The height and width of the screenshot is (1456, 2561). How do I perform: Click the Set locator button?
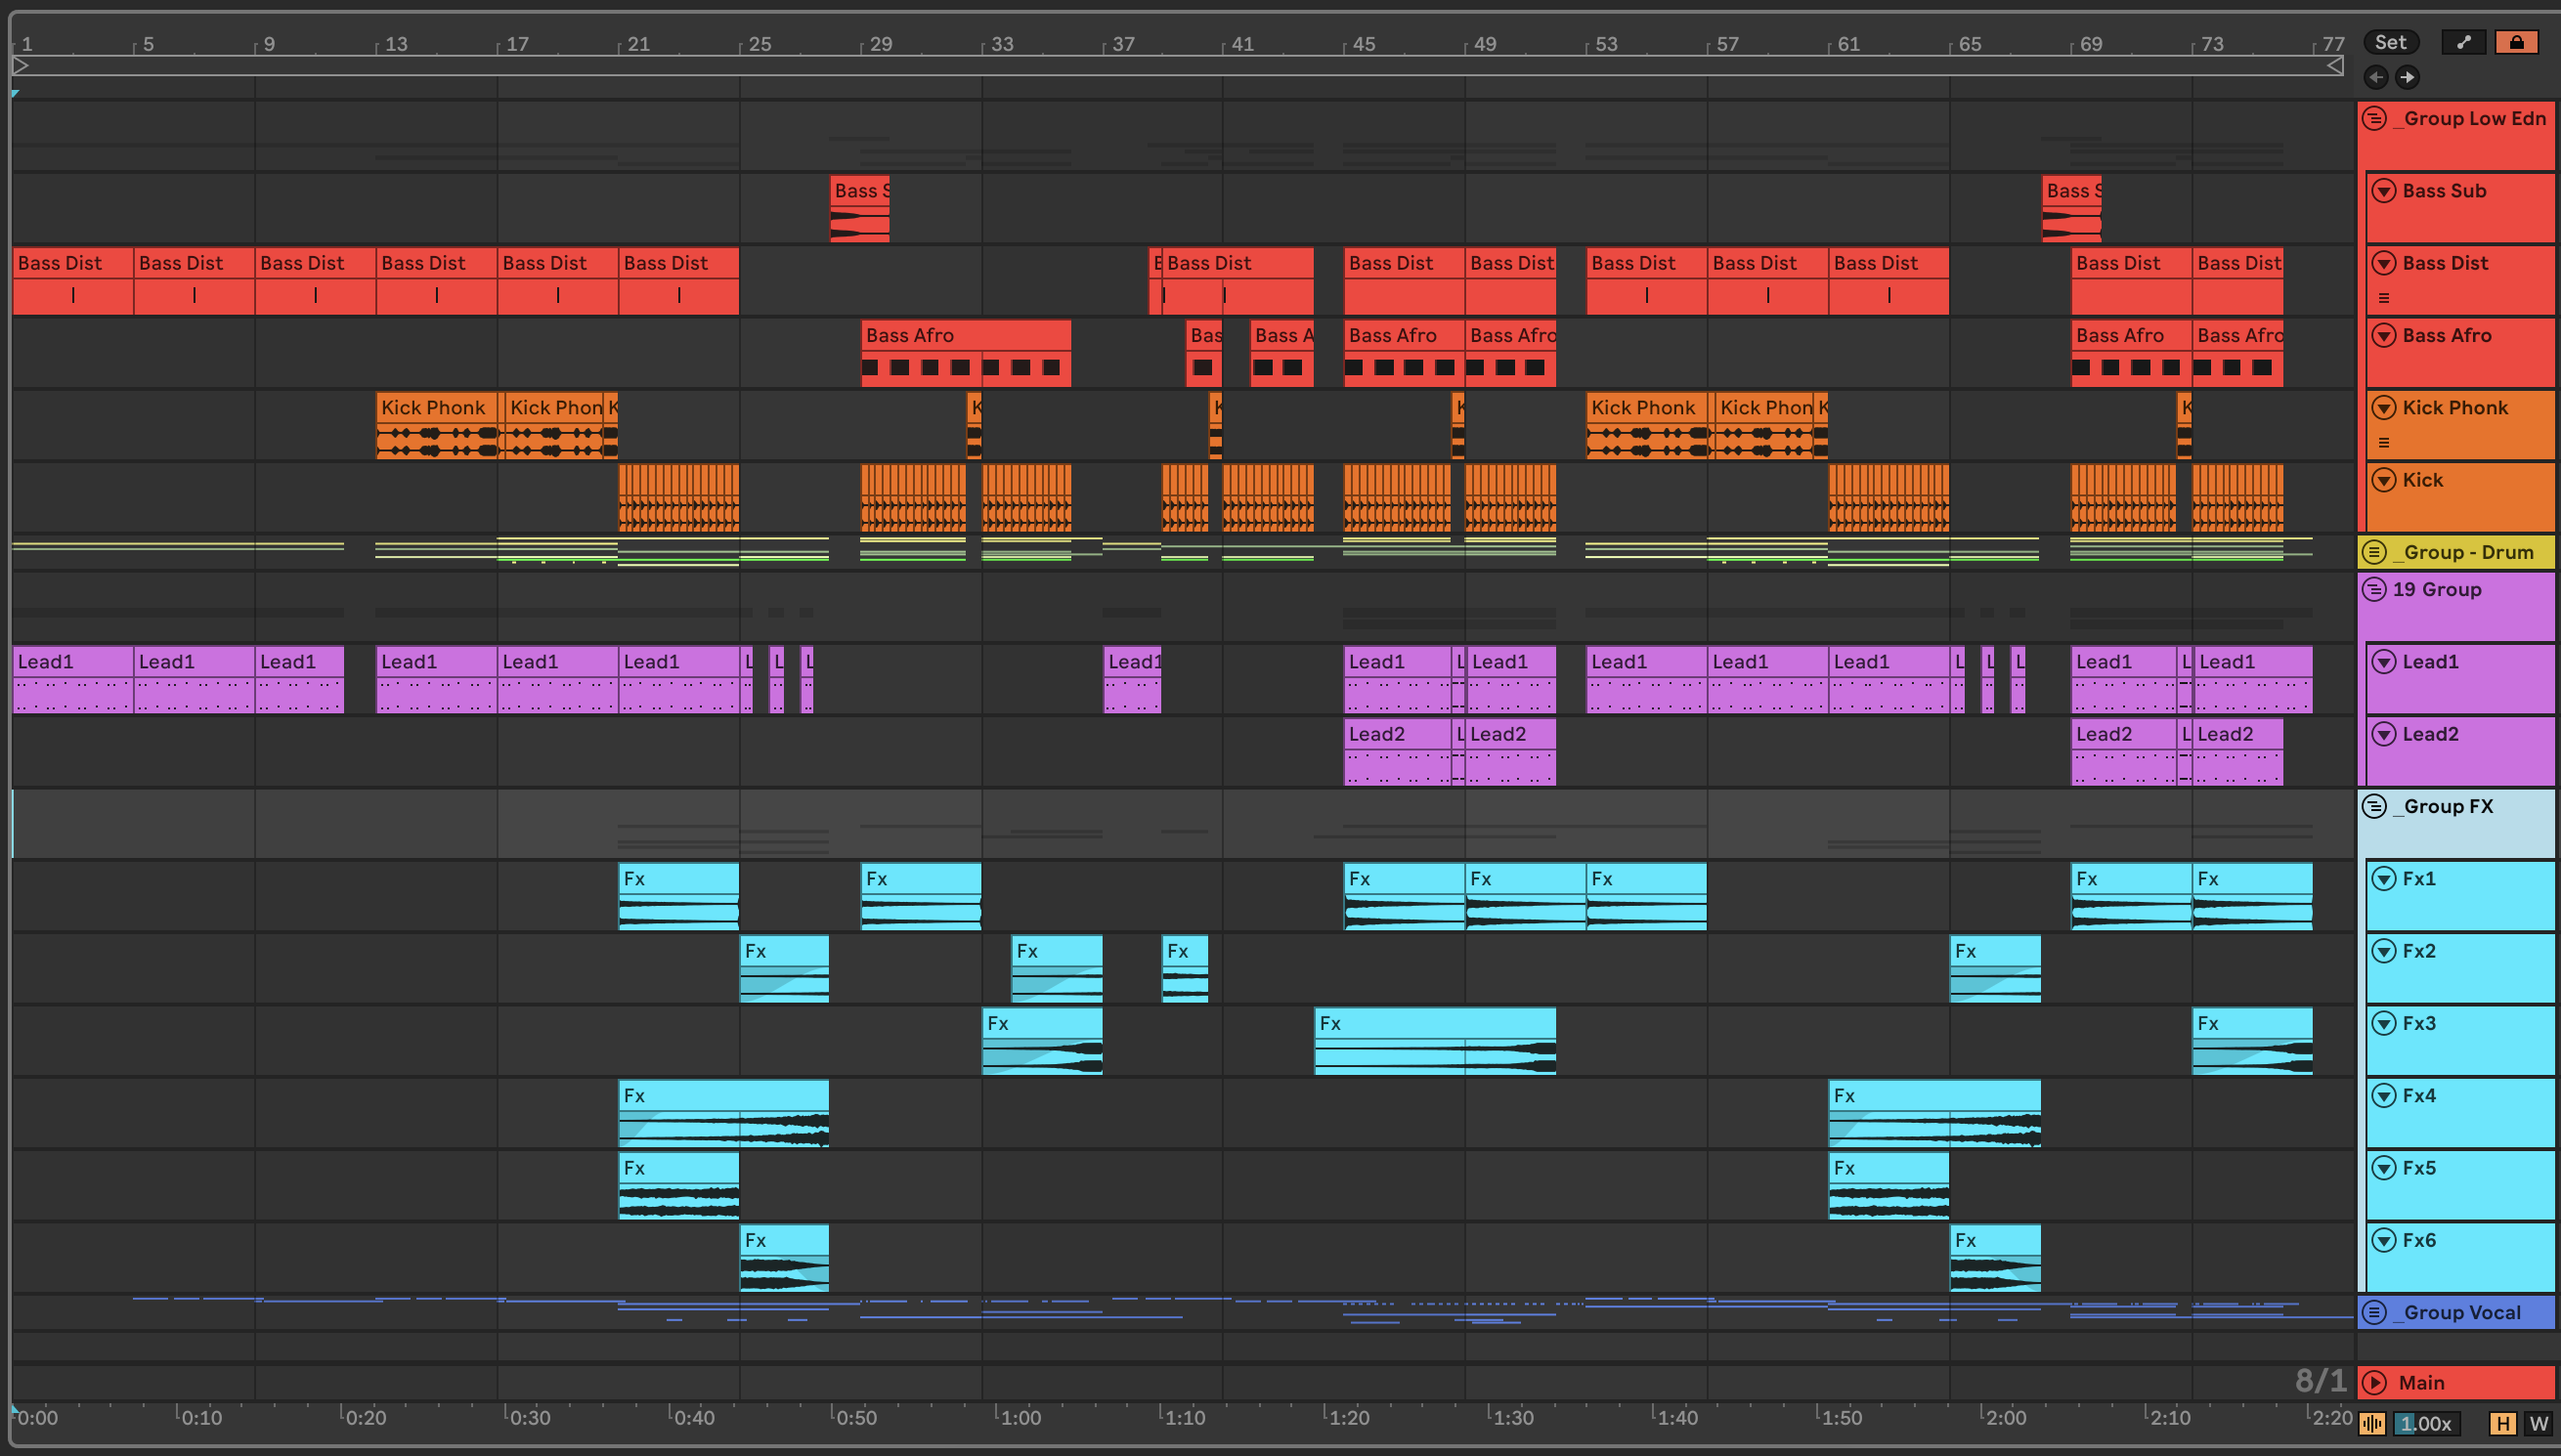[2390, 42]
